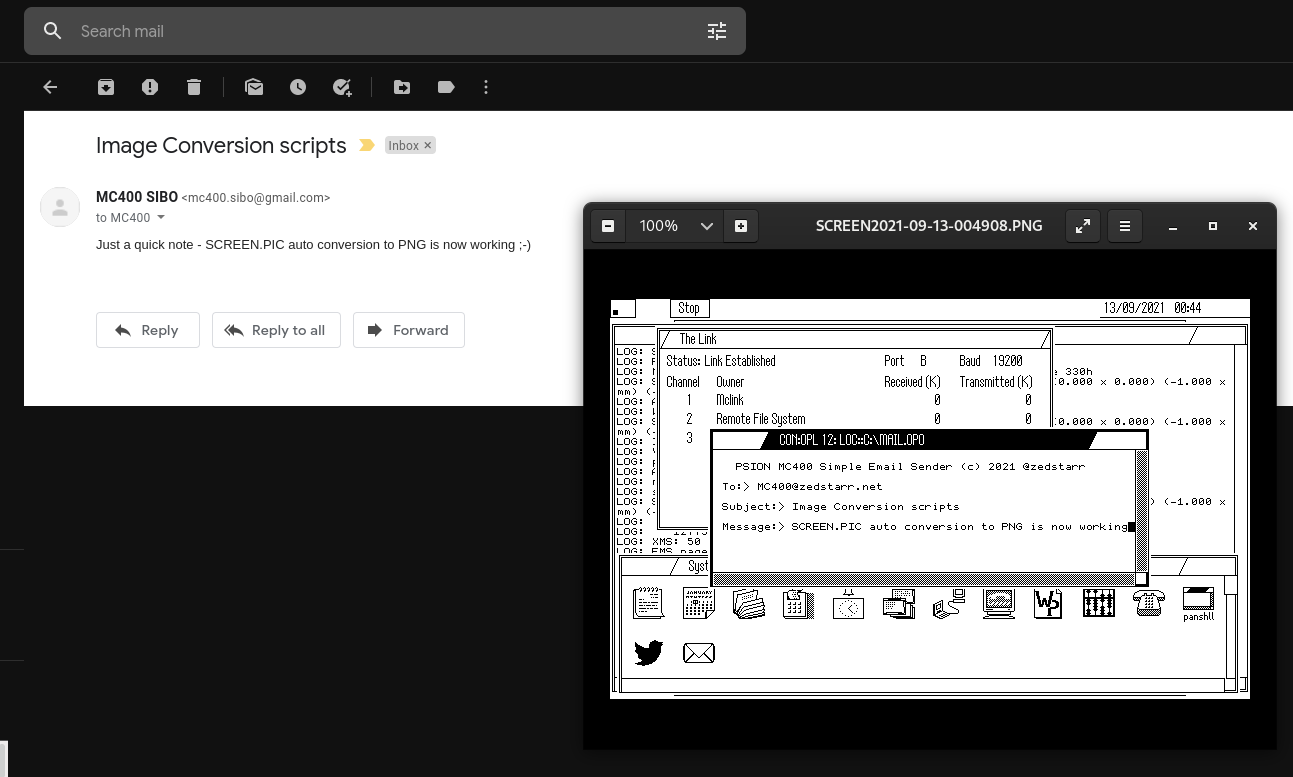Screen dimensions: 1293x777
Task: Open the Move to folder icon
Action: tap(402, 88)
